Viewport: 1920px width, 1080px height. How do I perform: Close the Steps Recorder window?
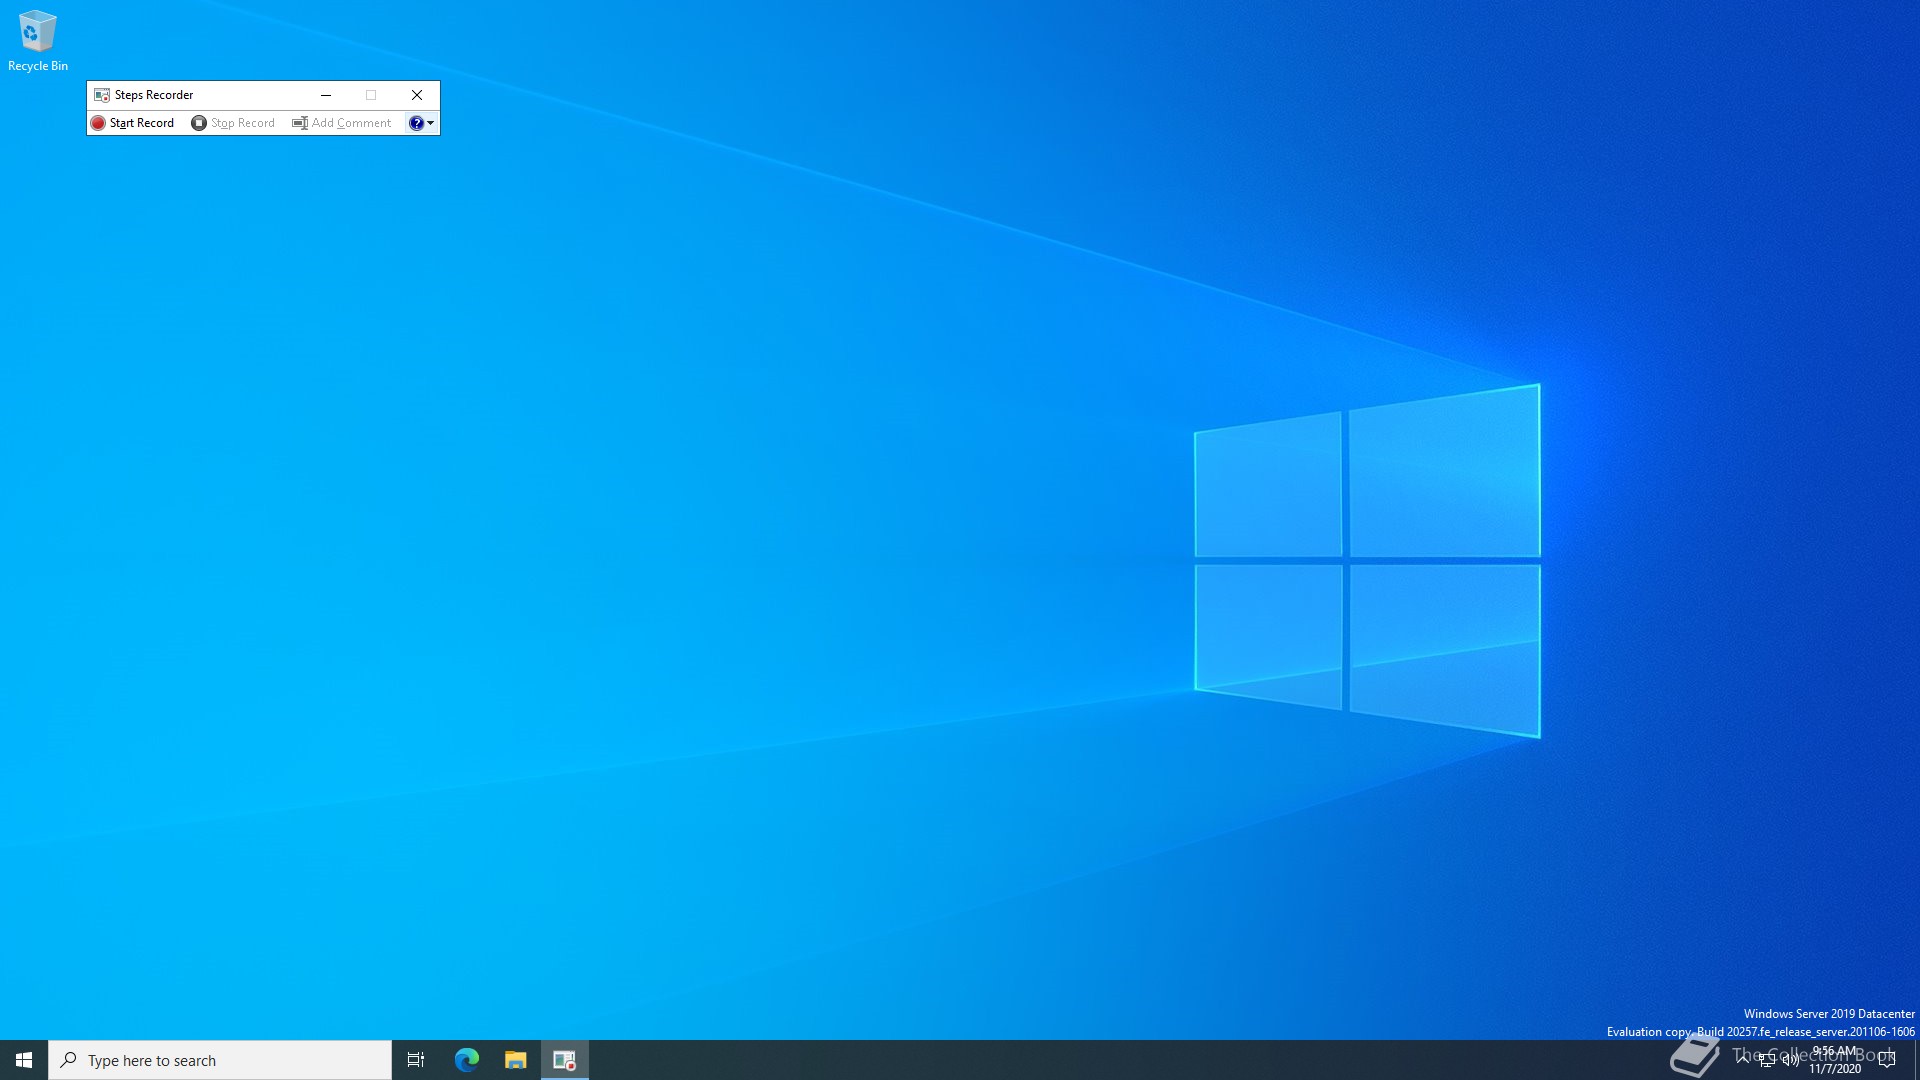pyautogui.click(x=417, y=95)
